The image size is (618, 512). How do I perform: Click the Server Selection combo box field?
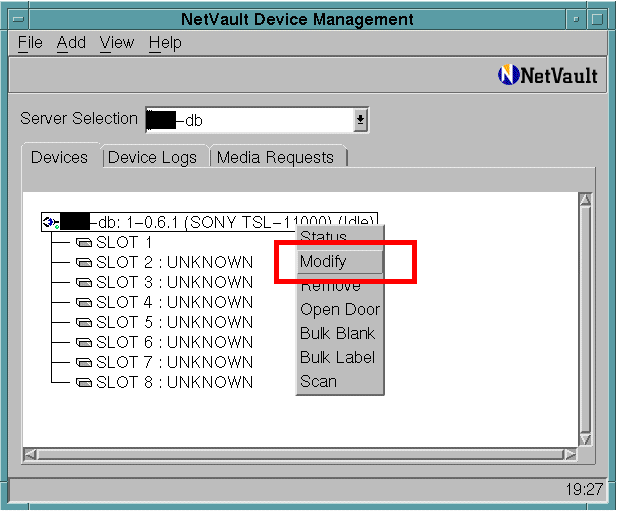click(x=257, y=120)
